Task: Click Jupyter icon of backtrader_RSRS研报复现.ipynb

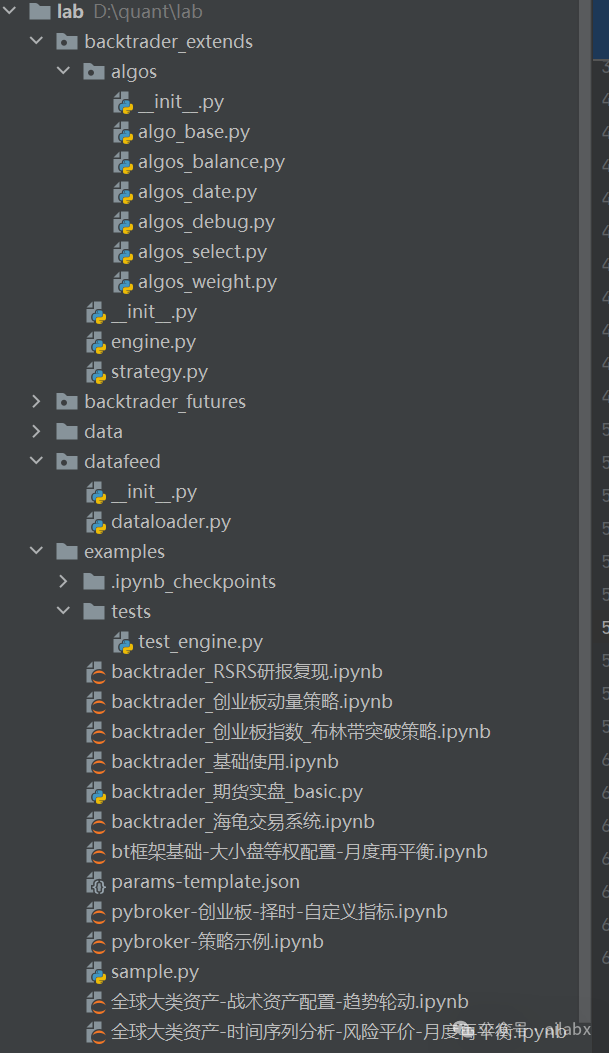Action: pos(96,672)
